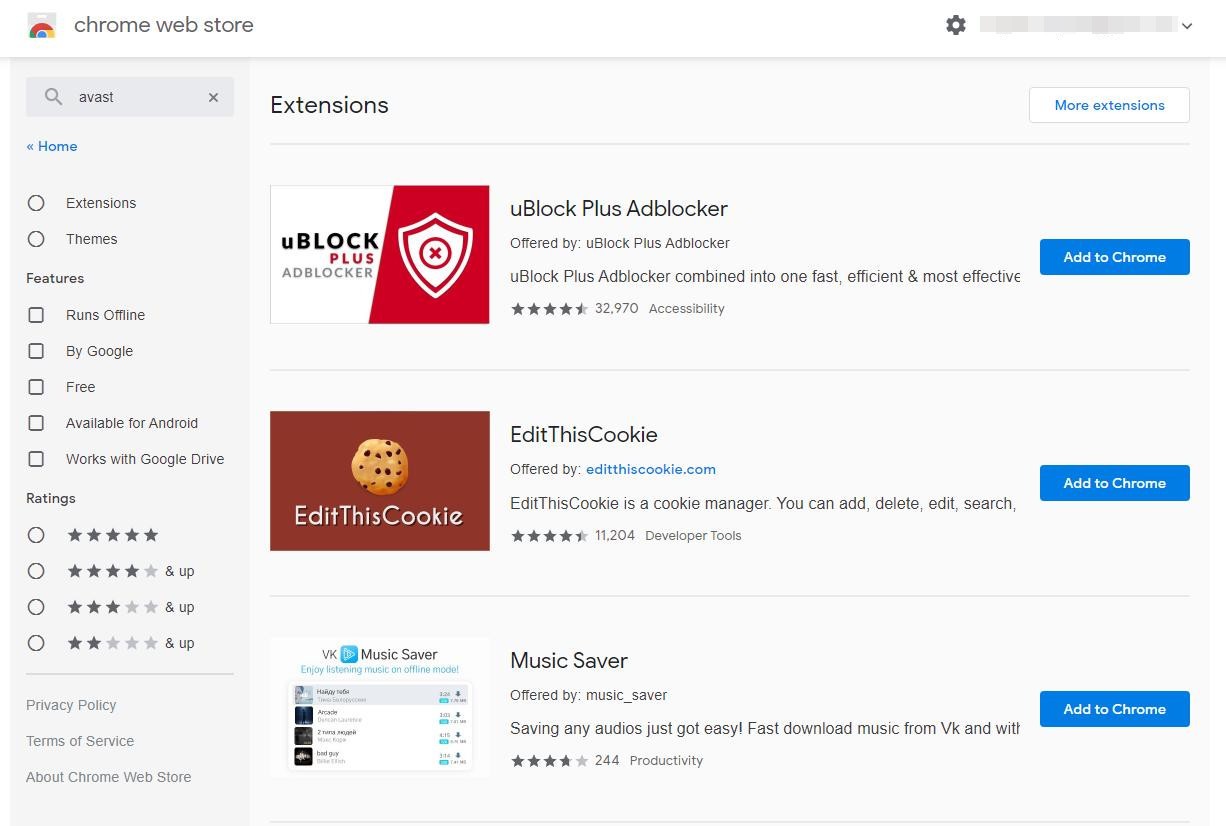Open the Privacy Policy page
The image size is (1226, 826).
click(71, 705)
